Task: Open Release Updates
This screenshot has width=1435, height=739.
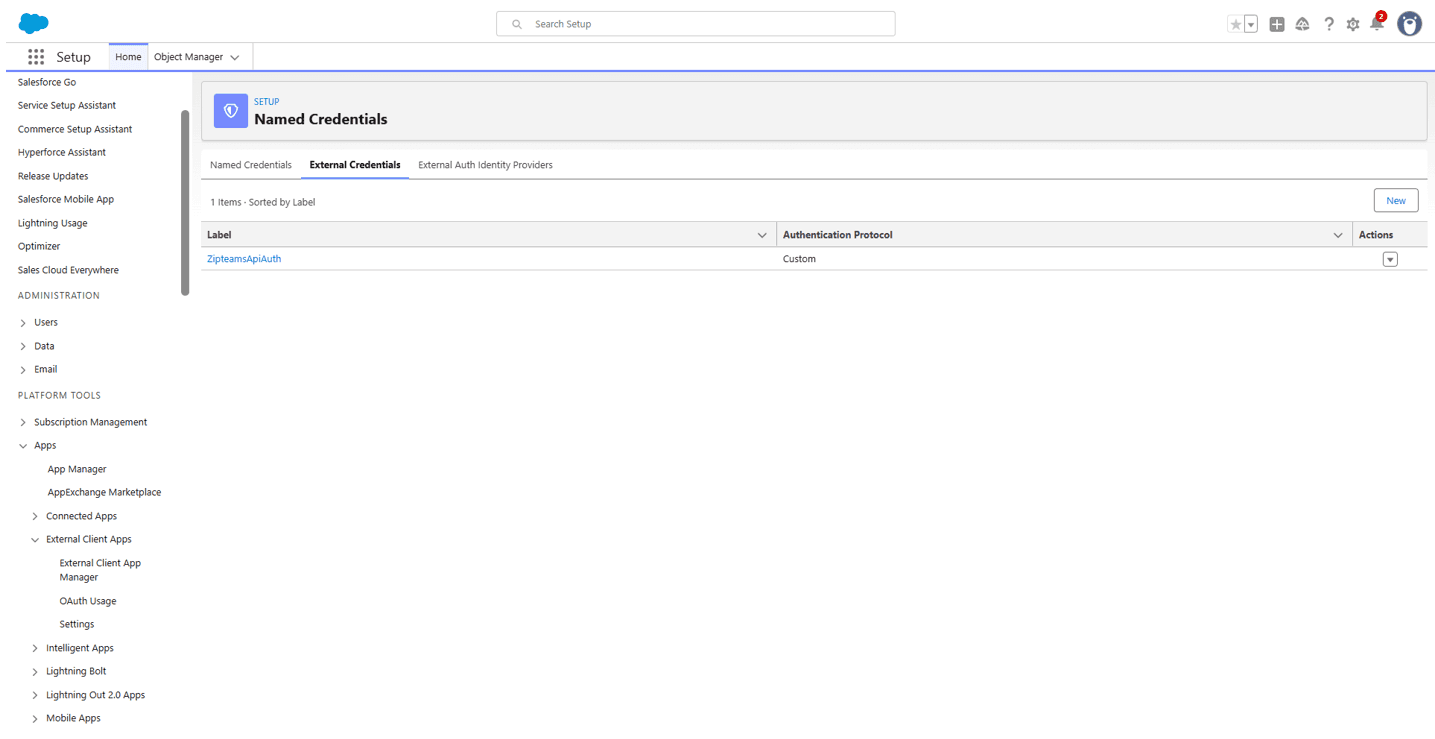Action: tap(53, 176)
